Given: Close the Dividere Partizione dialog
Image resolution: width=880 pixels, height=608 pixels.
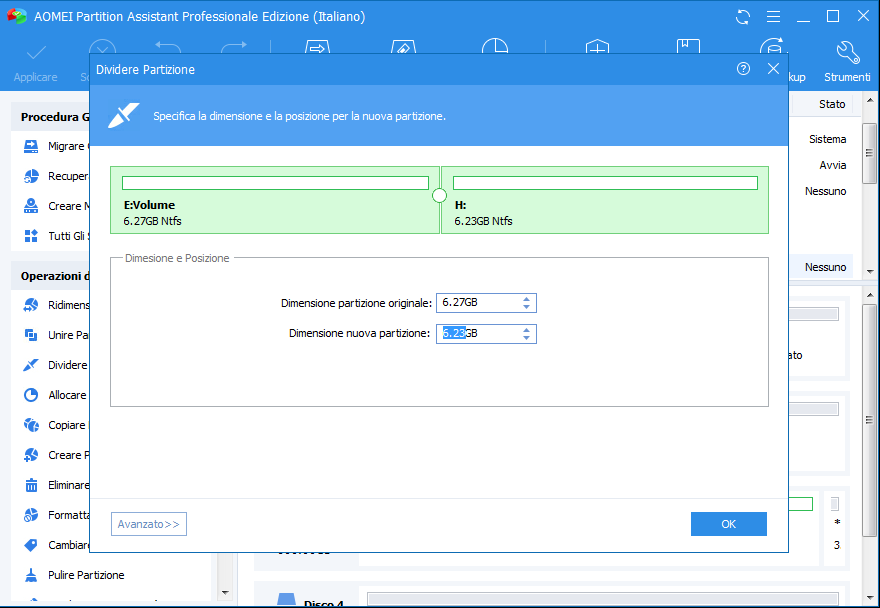Looking at the screenshot, I should click(x=773, y=68).
